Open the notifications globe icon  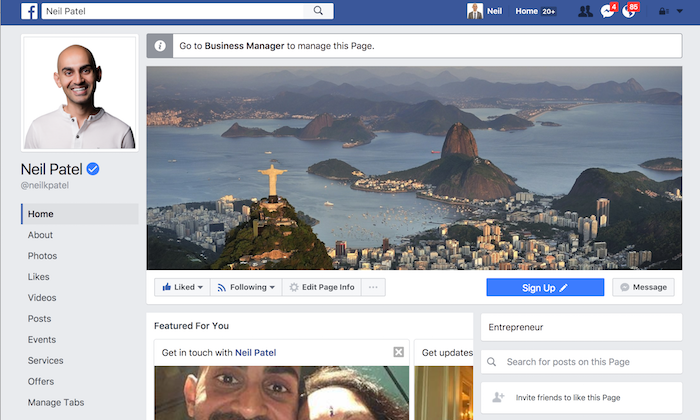click(628, 11)
